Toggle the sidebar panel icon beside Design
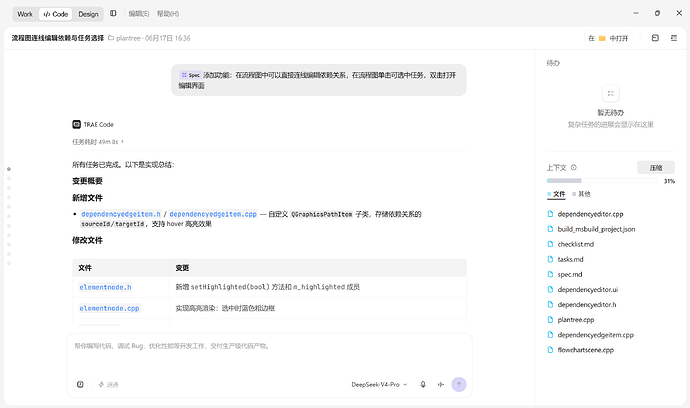 point(113,14)
